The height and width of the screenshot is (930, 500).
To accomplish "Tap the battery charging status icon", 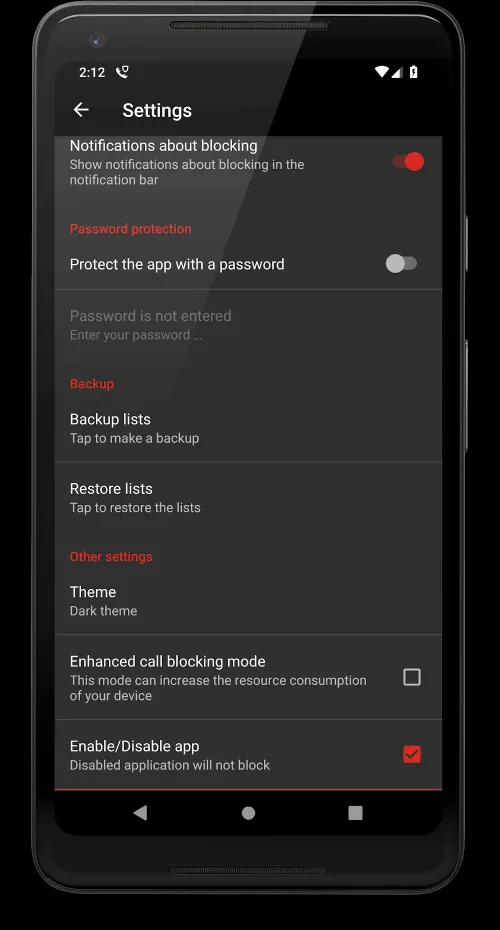I will (x=413, y=72).
